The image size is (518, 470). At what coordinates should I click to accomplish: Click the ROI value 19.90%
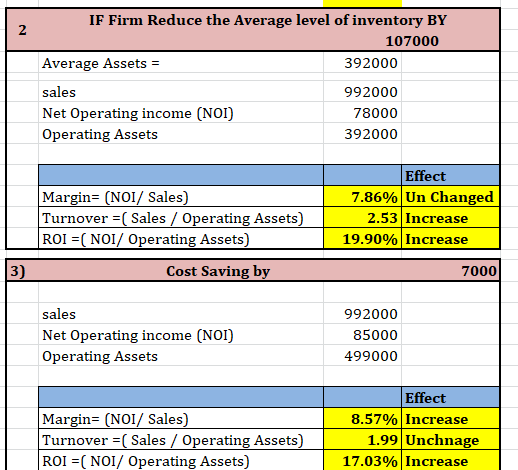tap(362, 239)
